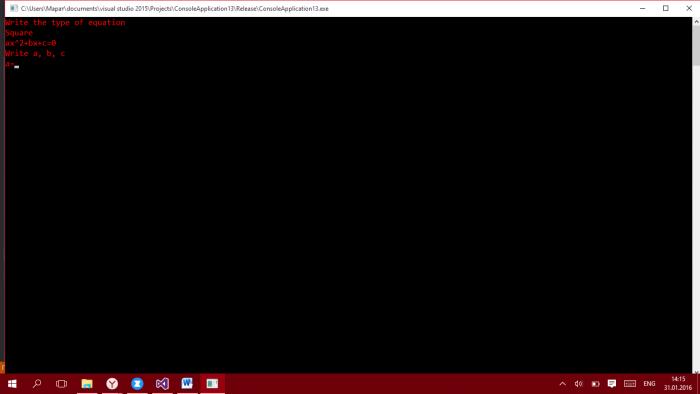The height and width of the screenshot is (394, 700).
Task: Switch input language from ENG
Action: 649,384
